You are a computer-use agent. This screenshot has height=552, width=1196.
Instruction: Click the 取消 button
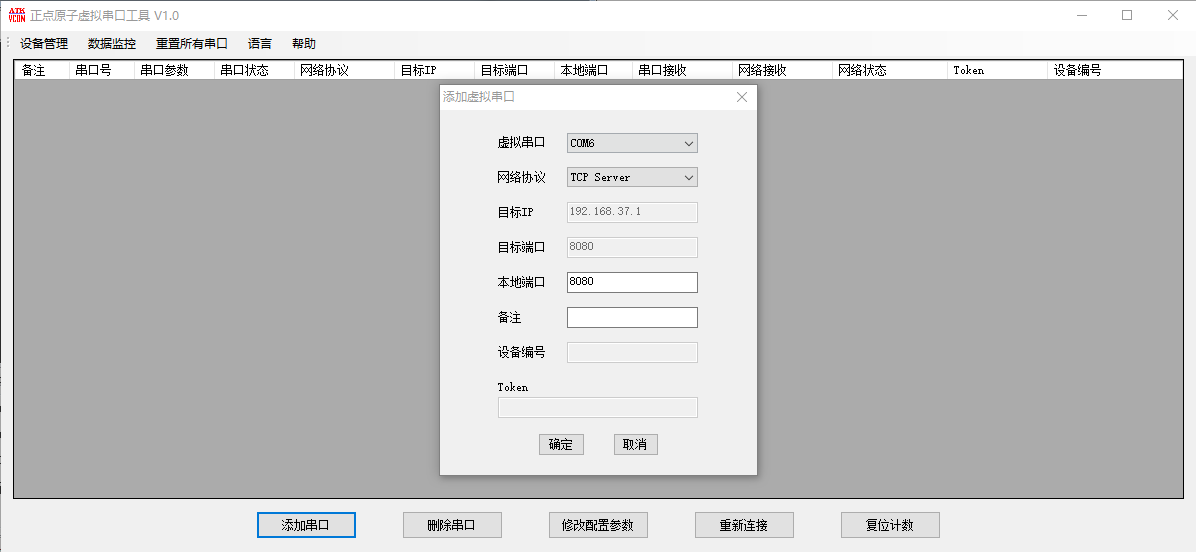click(635, 444)
